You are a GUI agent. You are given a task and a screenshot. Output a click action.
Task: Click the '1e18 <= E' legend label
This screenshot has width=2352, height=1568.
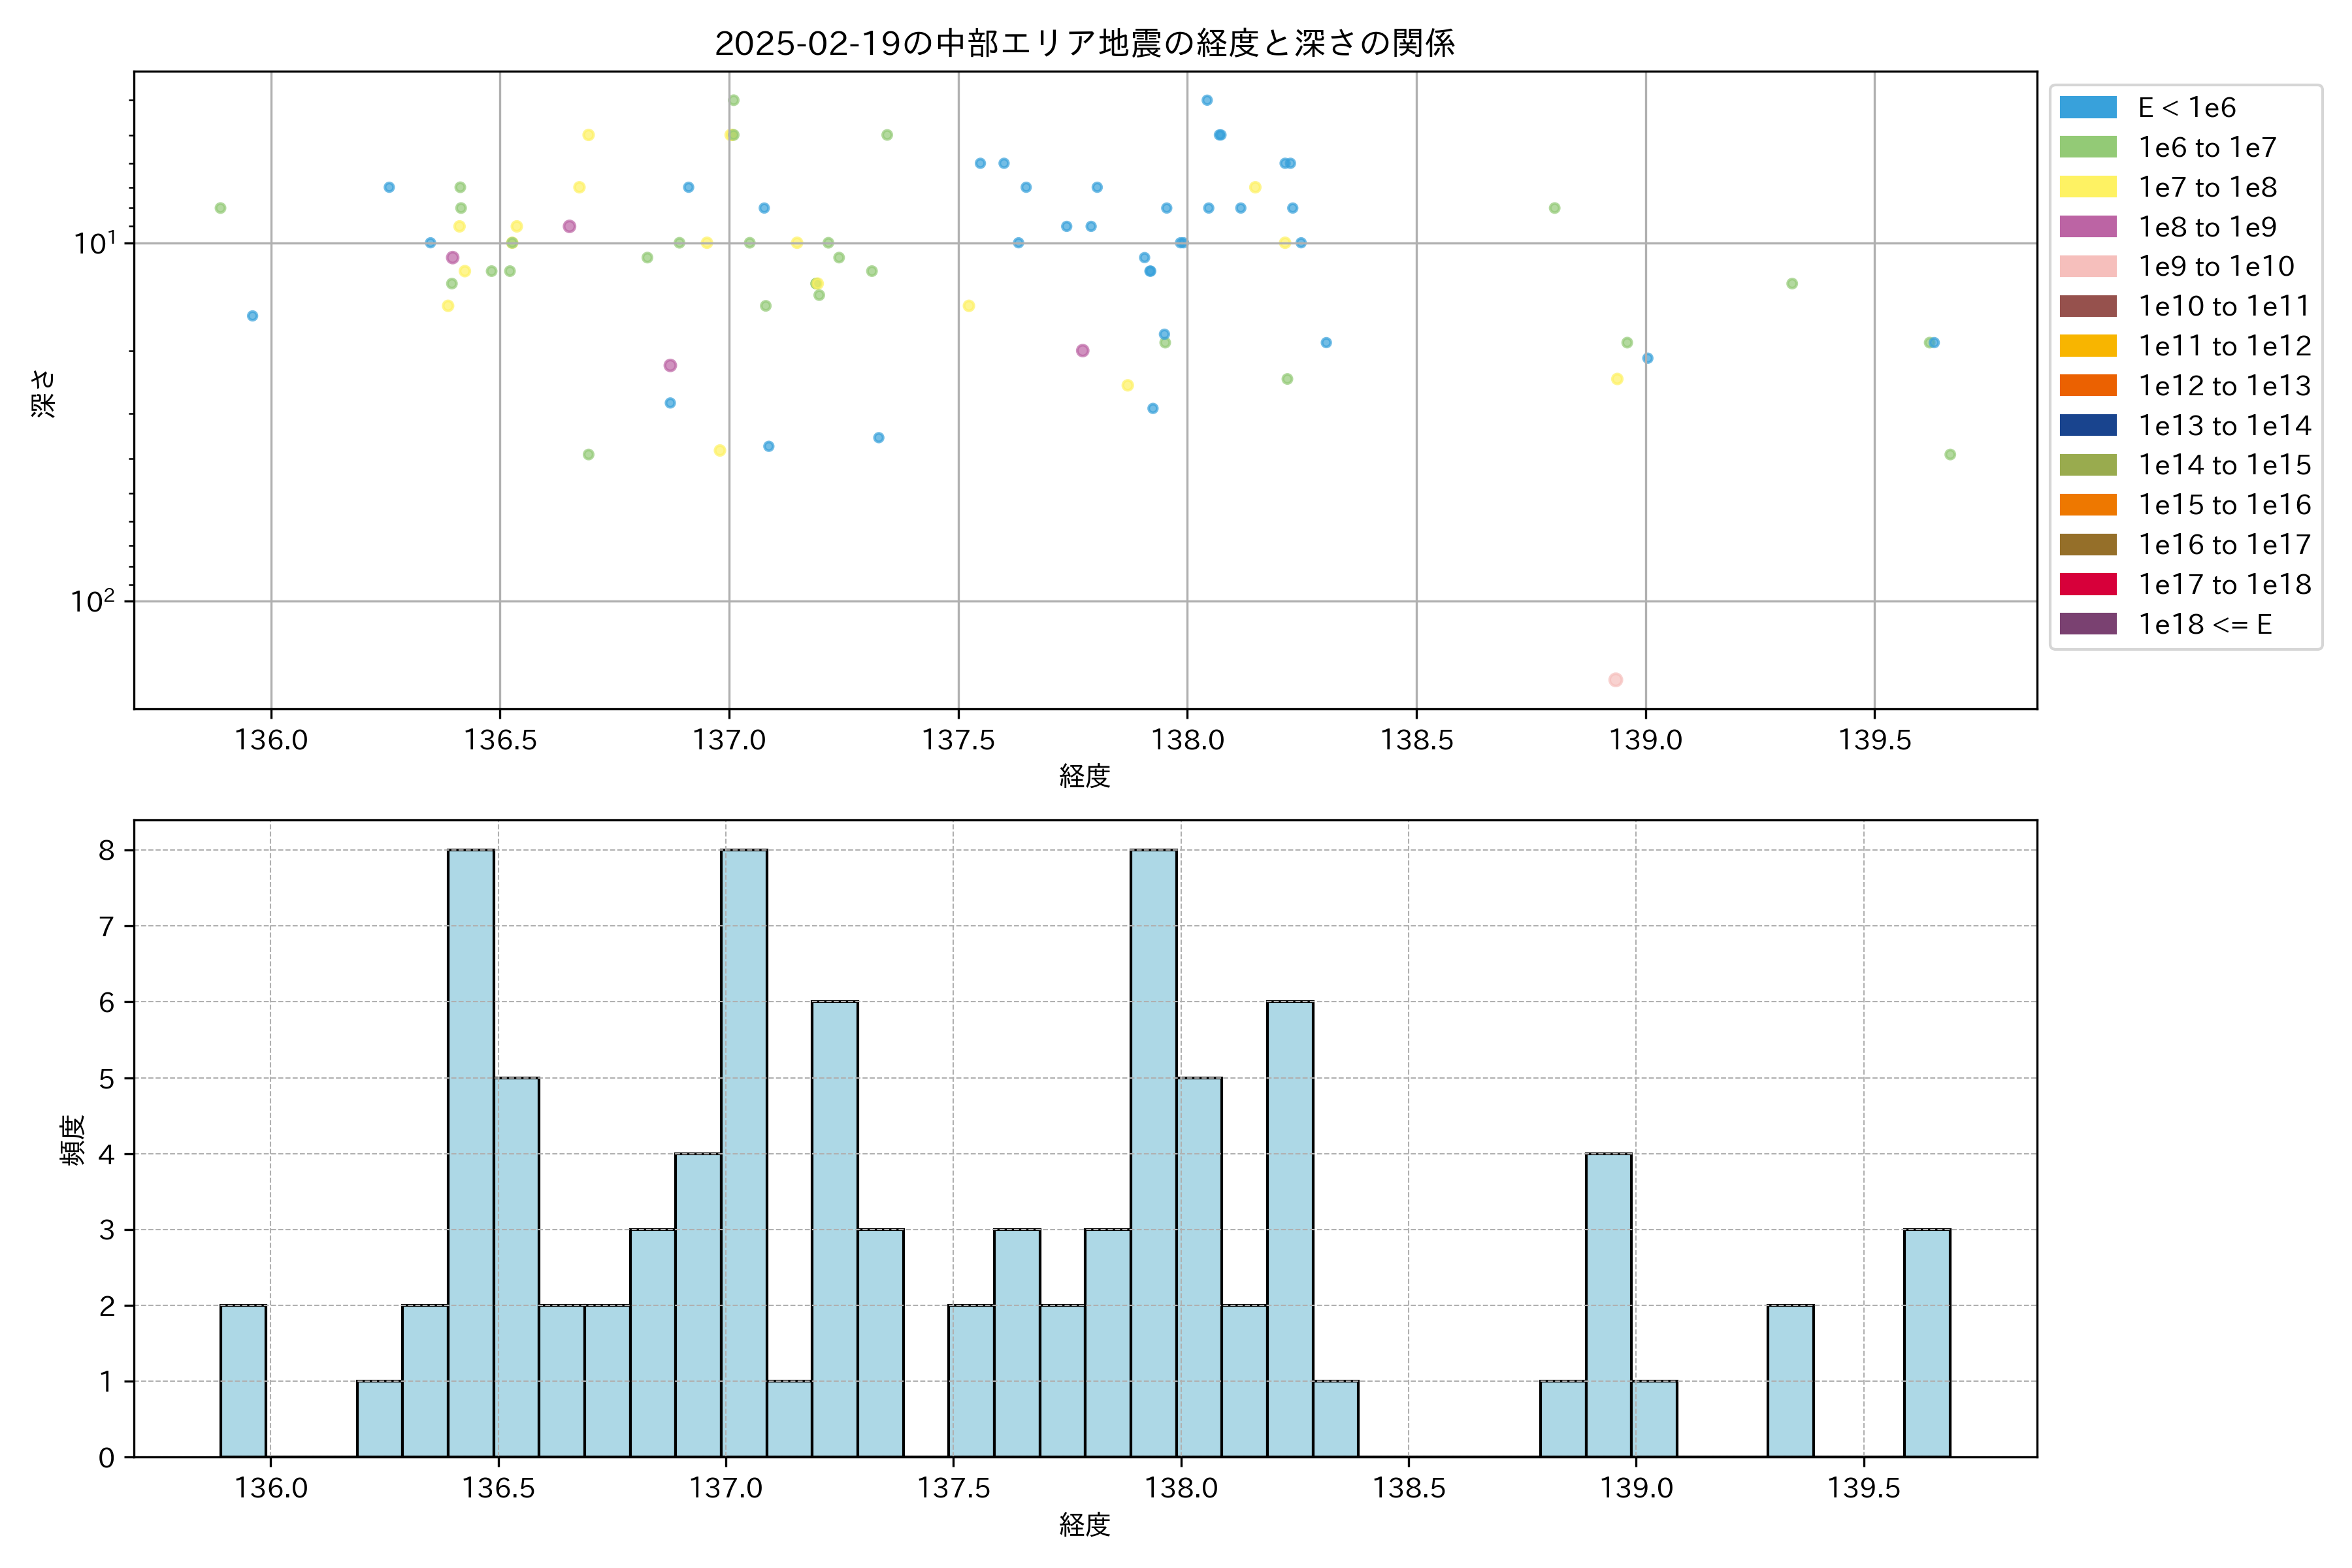tap(2205, 624)
